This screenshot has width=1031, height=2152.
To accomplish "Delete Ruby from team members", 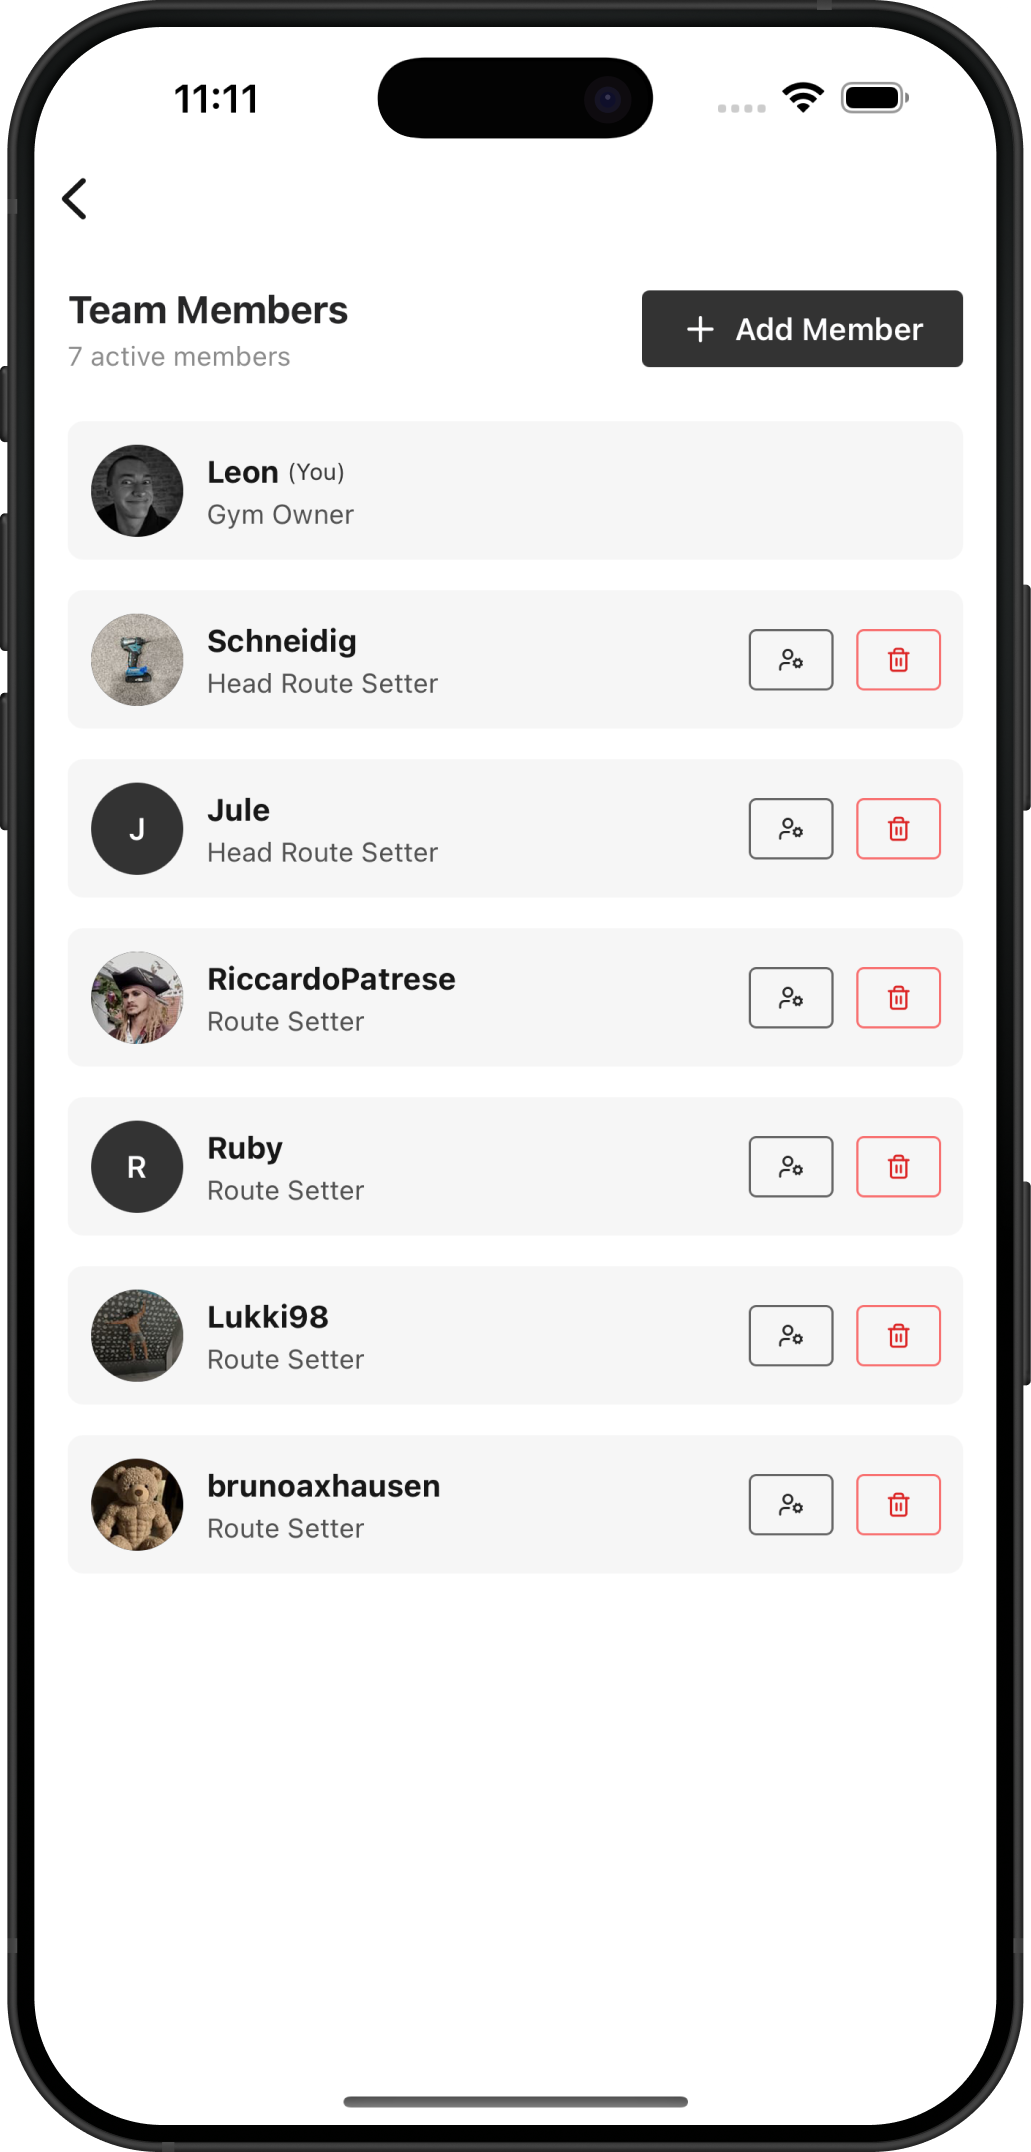I will [898, 1167].
